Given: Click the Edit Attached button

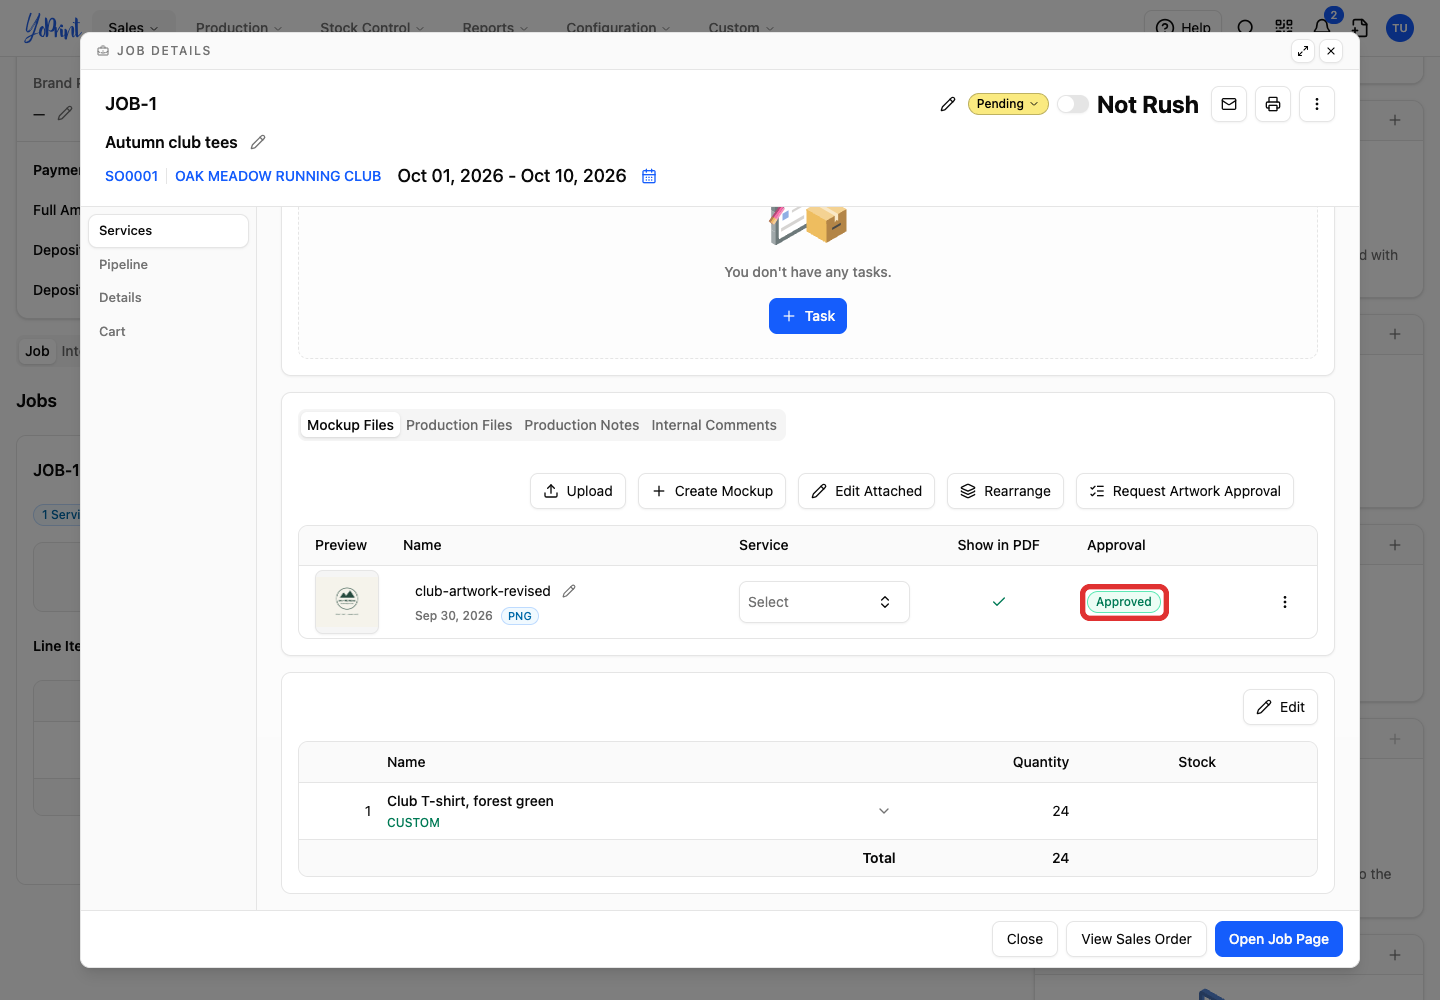Looking at the screenshot, I should [x=866, y=491].
